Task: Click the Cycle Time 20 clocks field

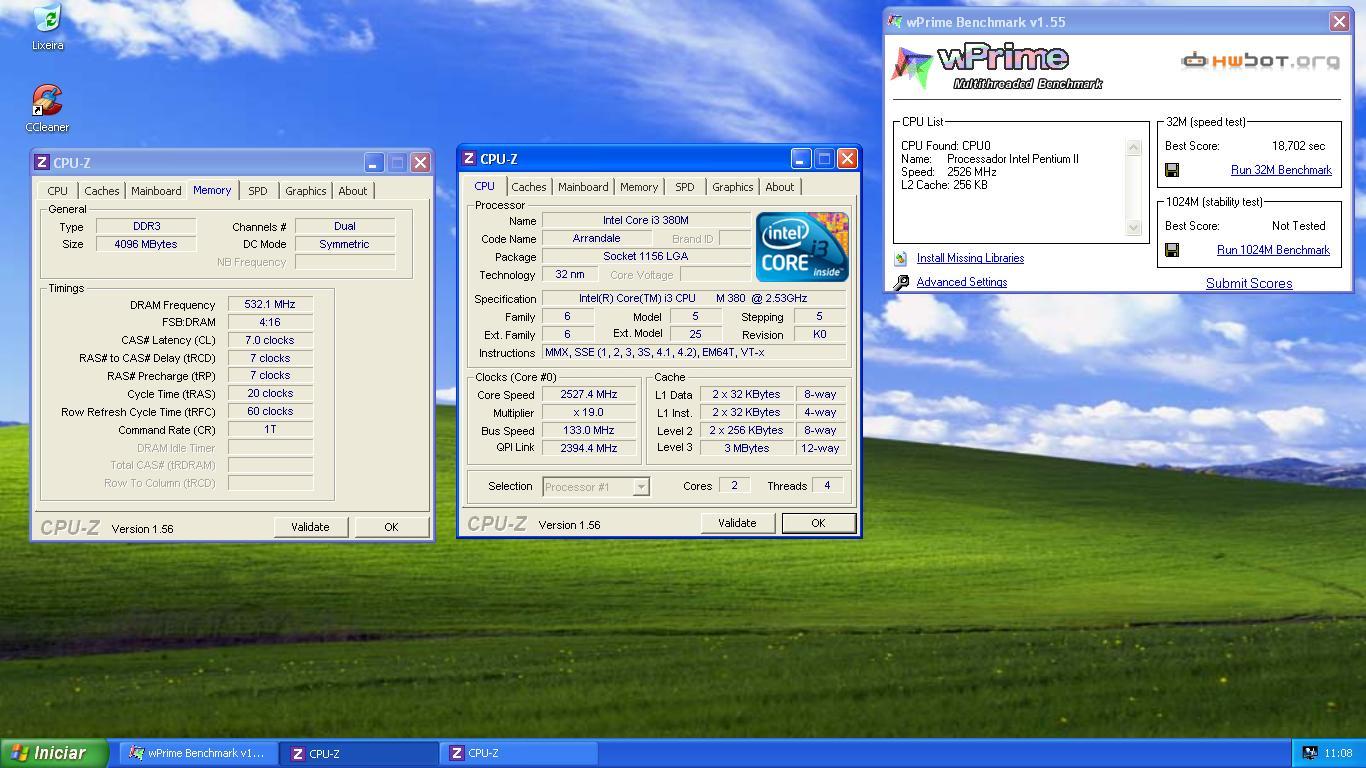Action: pos(270,394)
